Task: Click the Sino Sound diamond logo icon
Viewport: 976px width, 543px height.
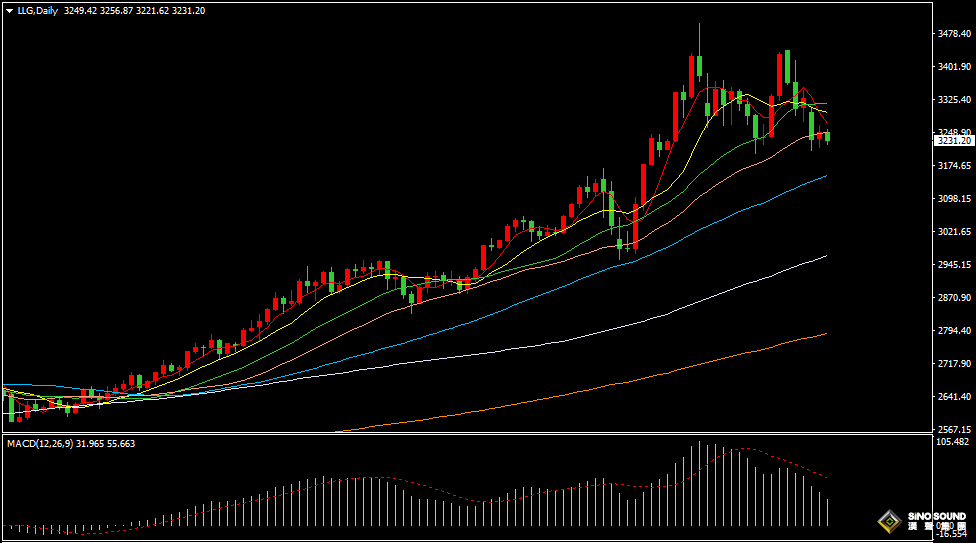Action: 887,521
